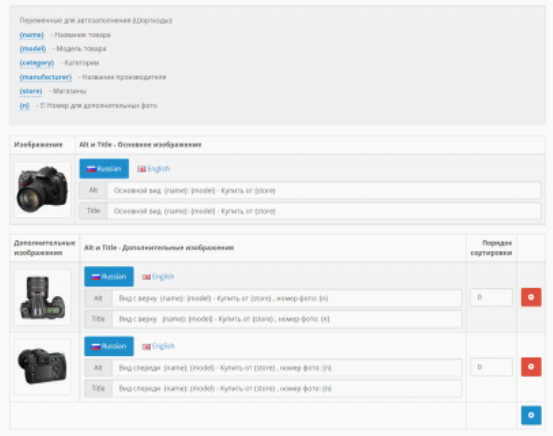Click Title field containing 'Вид с верху'
Screen dimensions: 553x436
(287, 319)
